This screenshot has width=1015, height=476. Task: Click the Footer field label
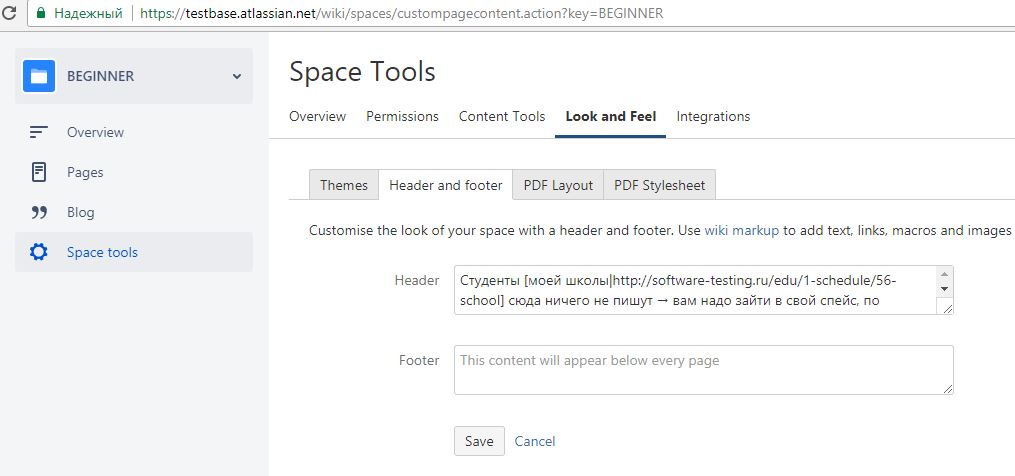tap(419, 360)
